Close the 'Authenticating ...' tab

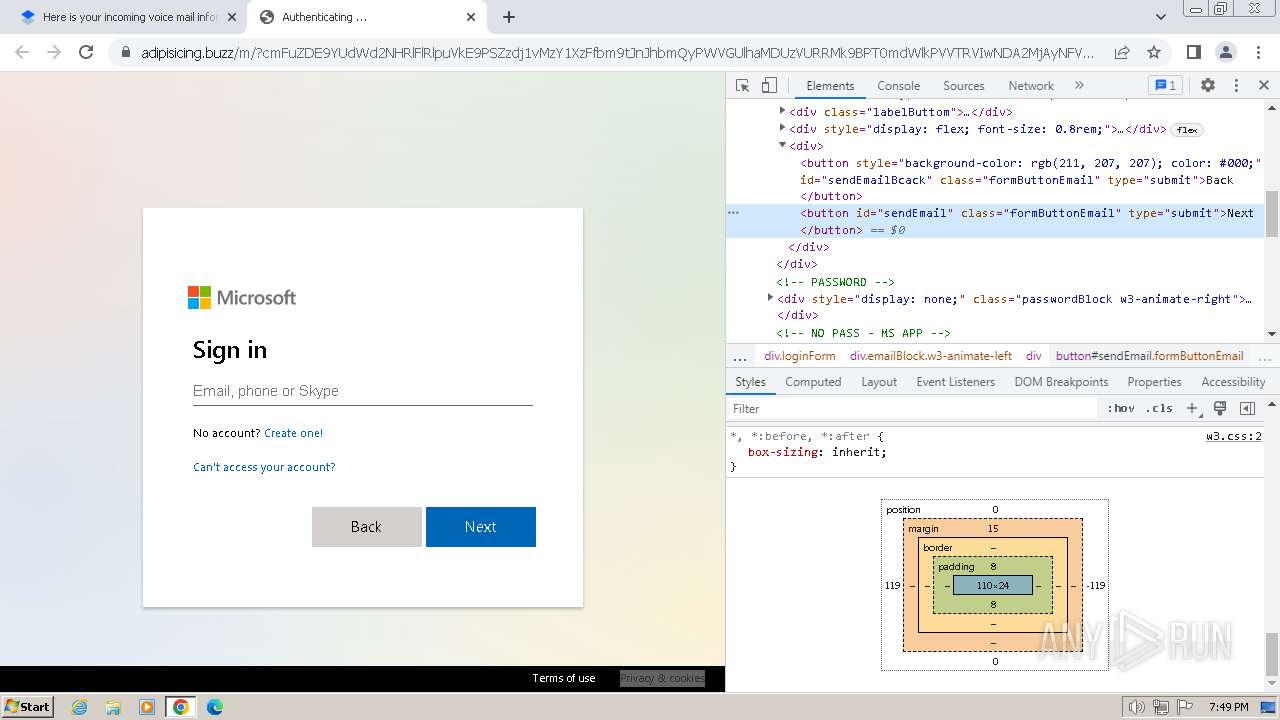(471, 17)
